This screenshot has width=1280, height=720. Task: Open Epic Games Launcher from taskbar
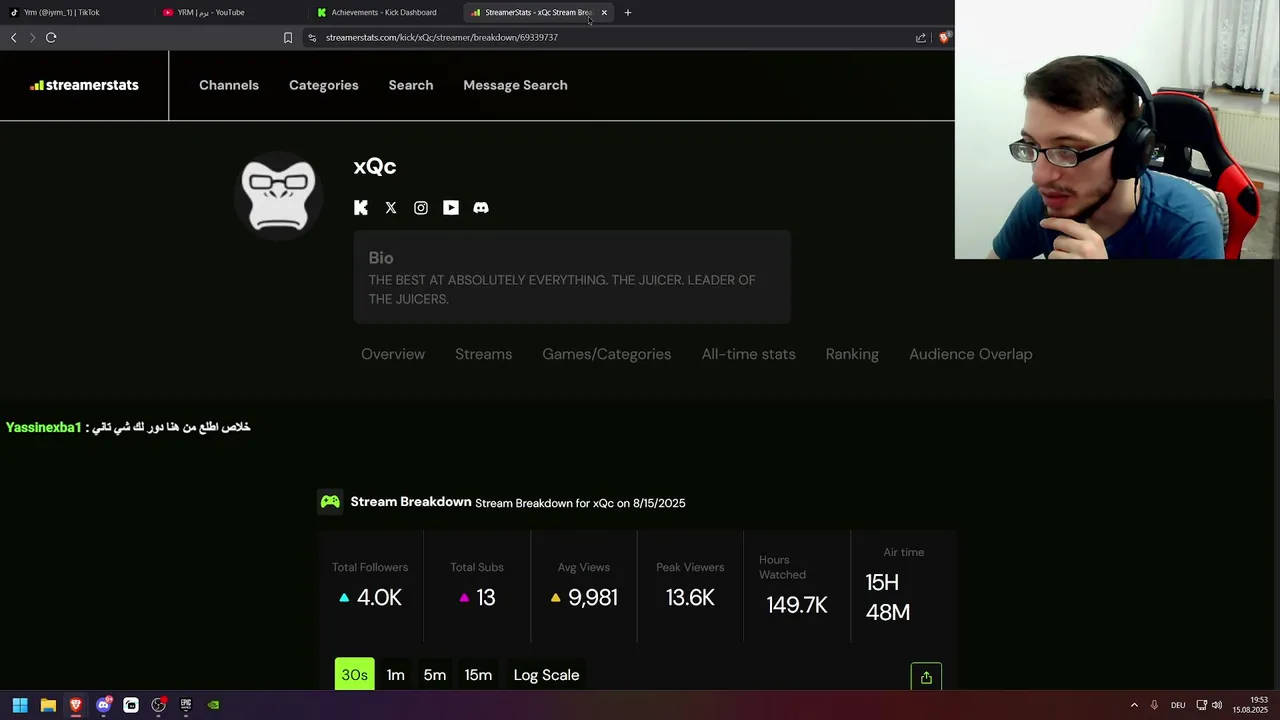pos(186,705)
